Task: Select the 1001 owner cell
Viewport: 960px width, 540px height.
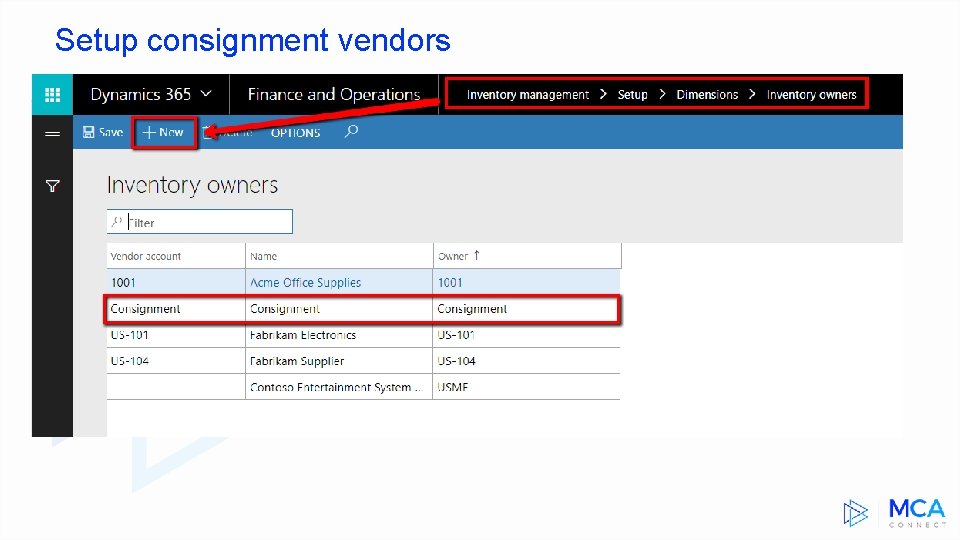Action: pos(527,282)
